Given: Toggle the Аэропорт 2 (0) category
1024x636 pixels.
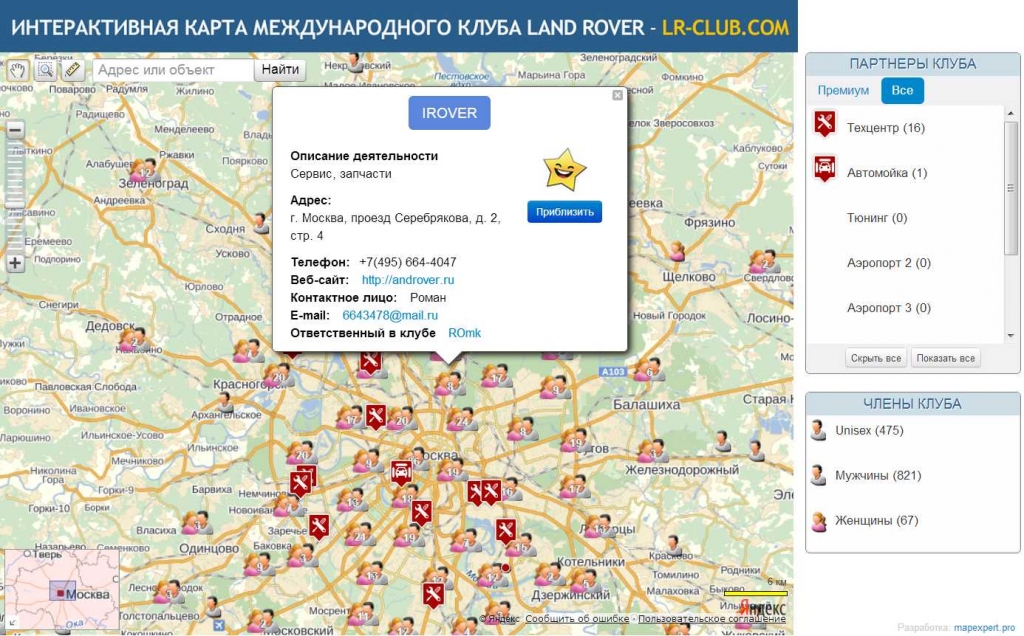Looking at the screenshot, I should click(888, 263).
